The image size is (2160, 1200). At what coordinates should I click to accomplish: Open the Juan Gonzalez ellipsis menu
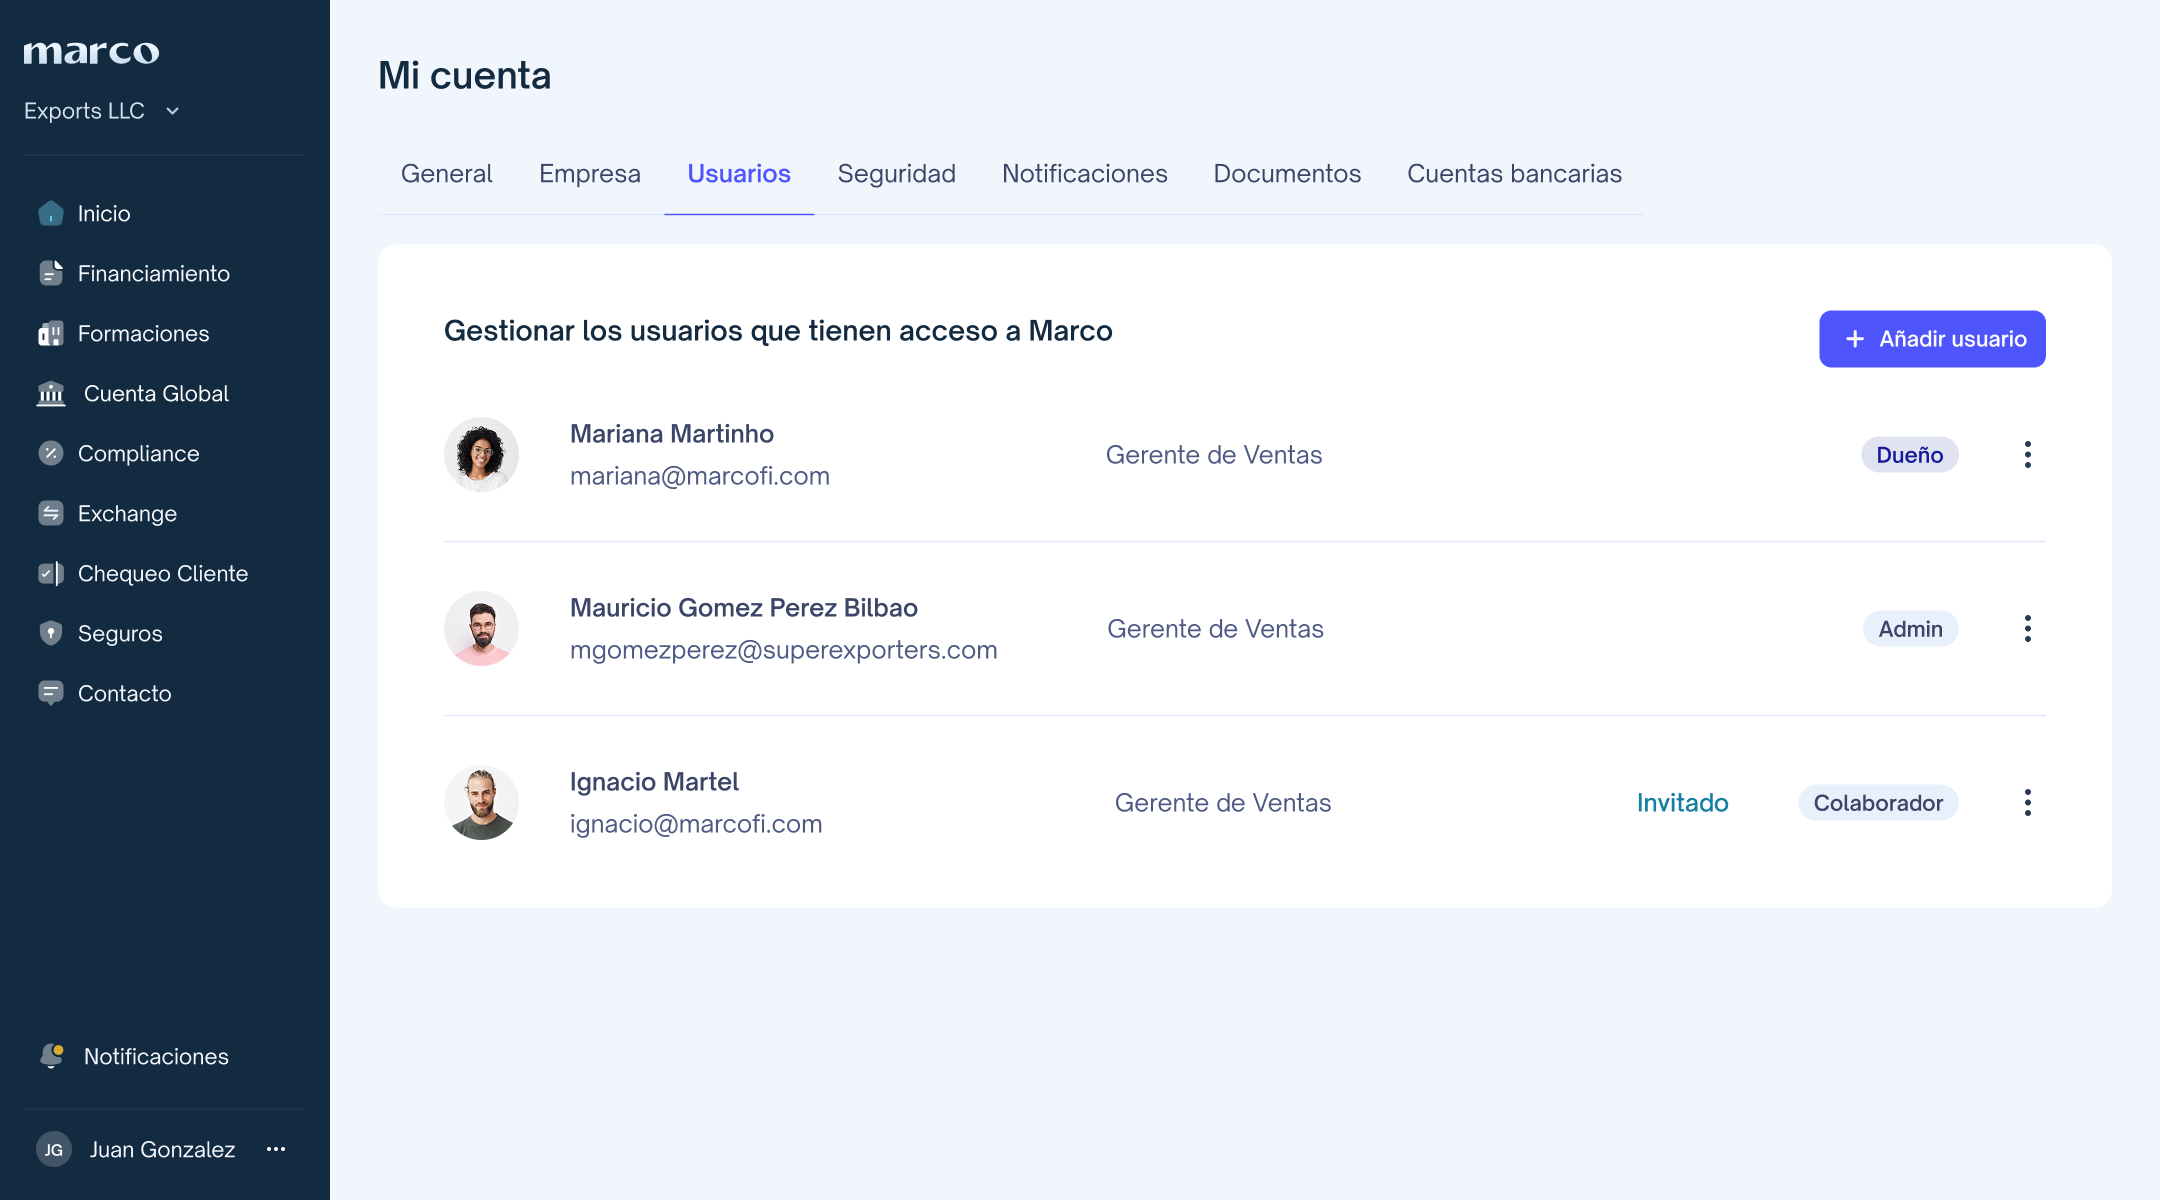tap(276, 1149)
